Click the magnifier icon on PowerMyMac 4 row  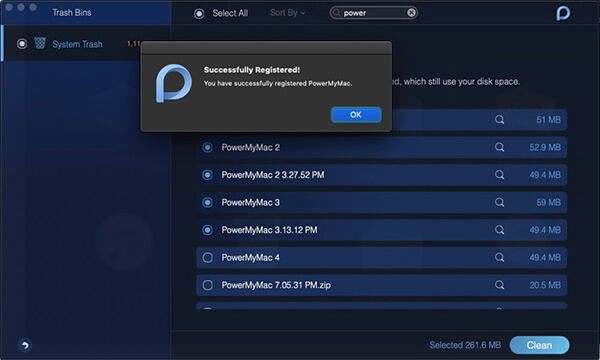coord(499,257)
